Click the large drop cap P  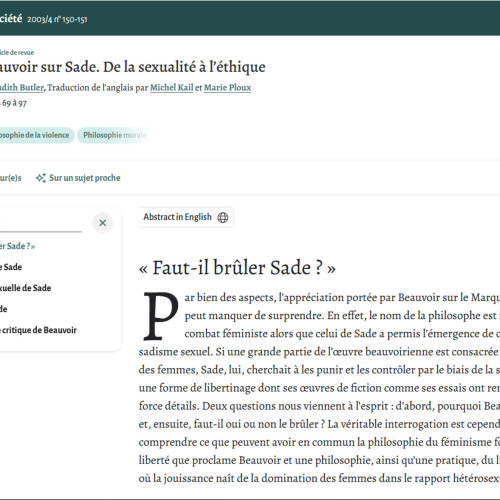click(161, 316)
